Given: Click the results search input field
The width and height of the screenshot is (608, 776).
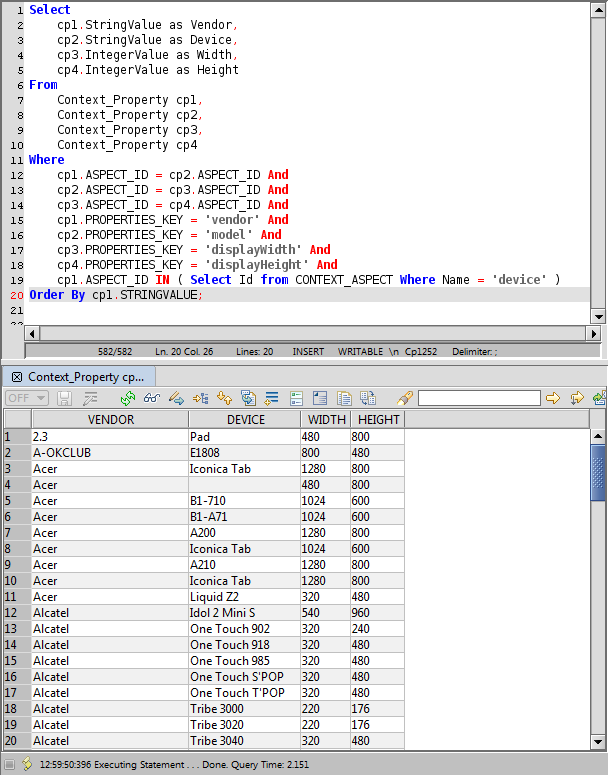Looking at the screenshot, I should click(x=479, y=398).
